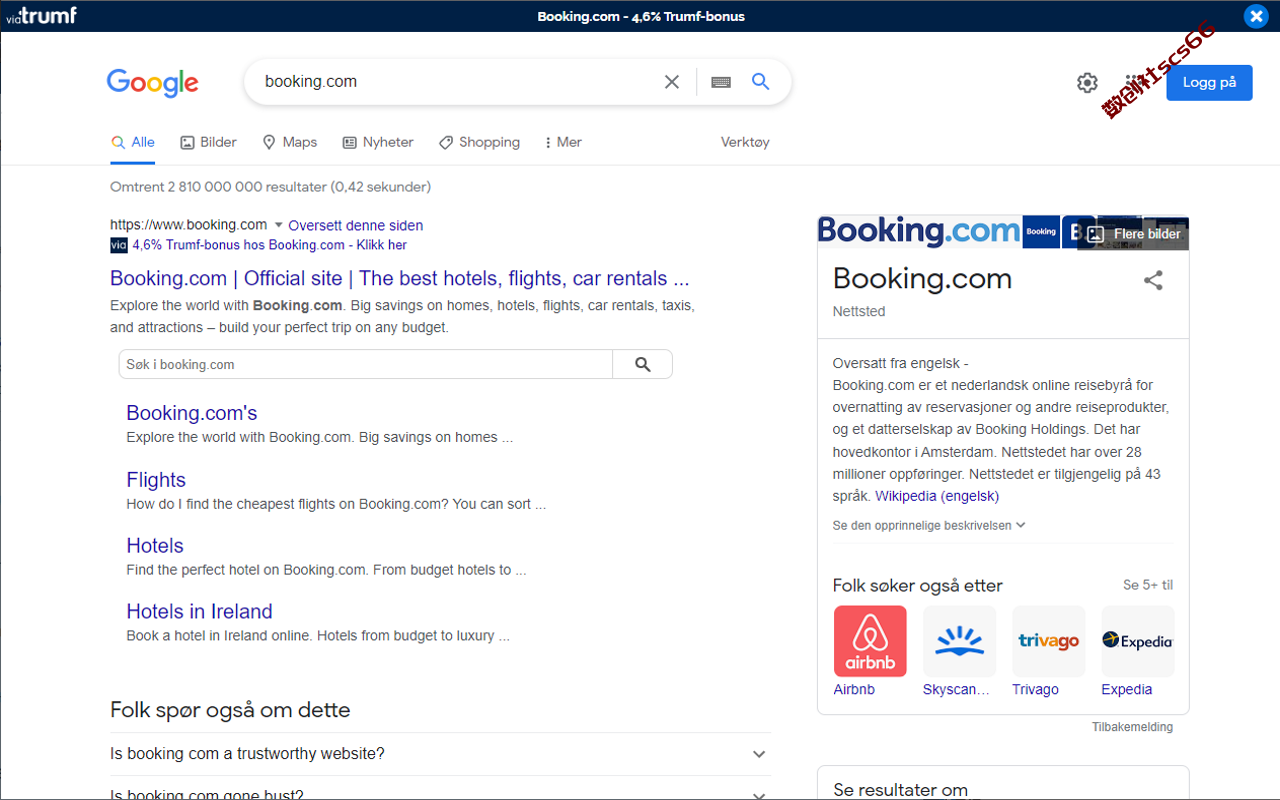
Task: Click the 'Folk spør også om dette' heading
Action: (x=230, y=710)
